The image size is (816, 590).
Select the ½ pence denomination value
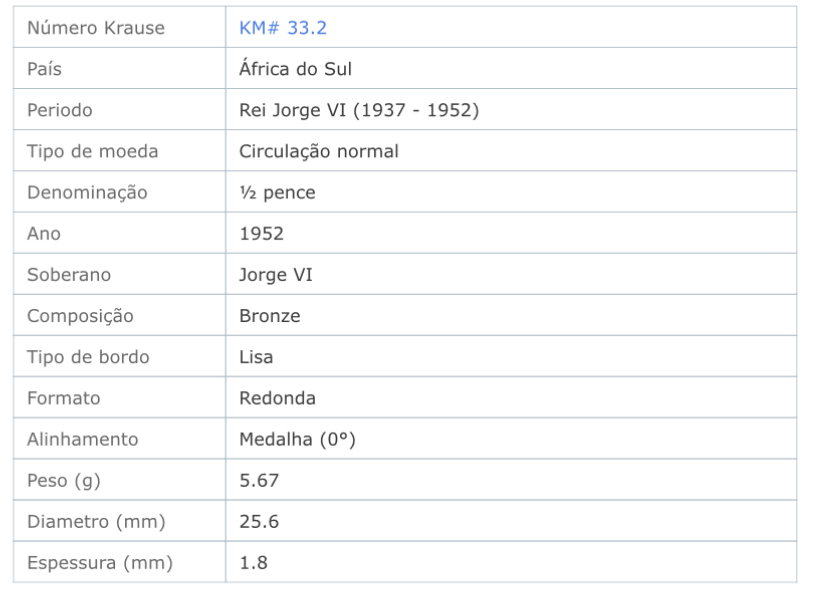pyautogui.click(x=277, y=193)
